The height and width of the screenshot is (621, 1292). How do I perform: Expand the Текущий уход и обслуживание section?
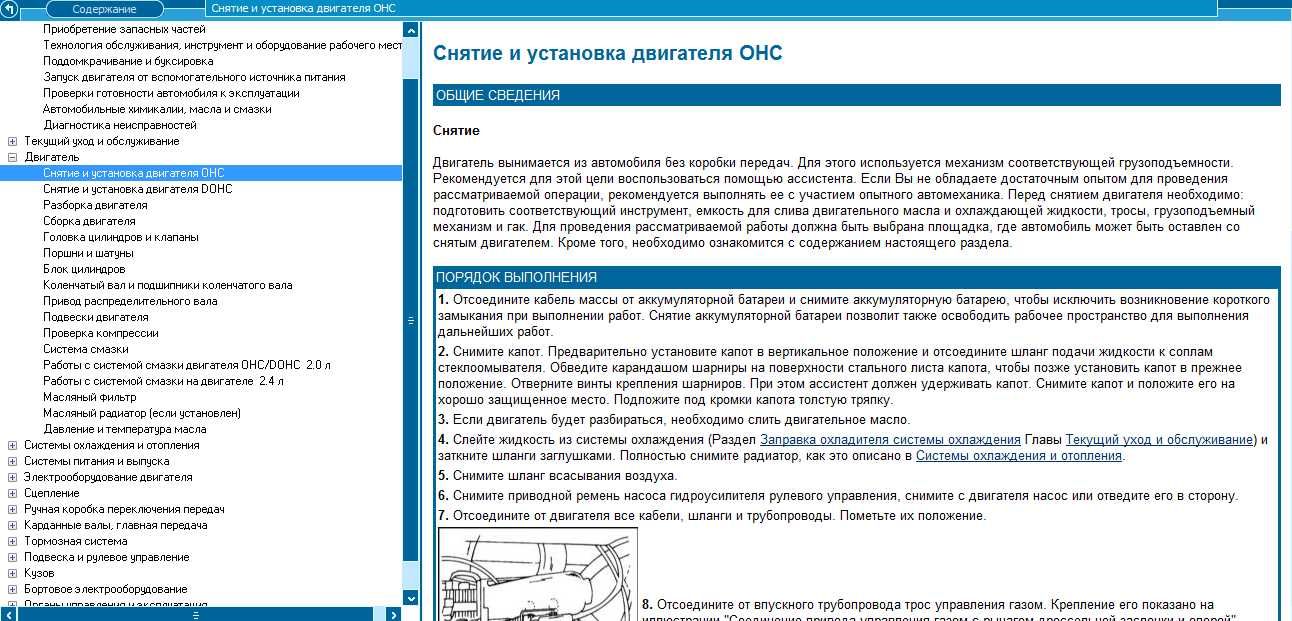(12, 141)
